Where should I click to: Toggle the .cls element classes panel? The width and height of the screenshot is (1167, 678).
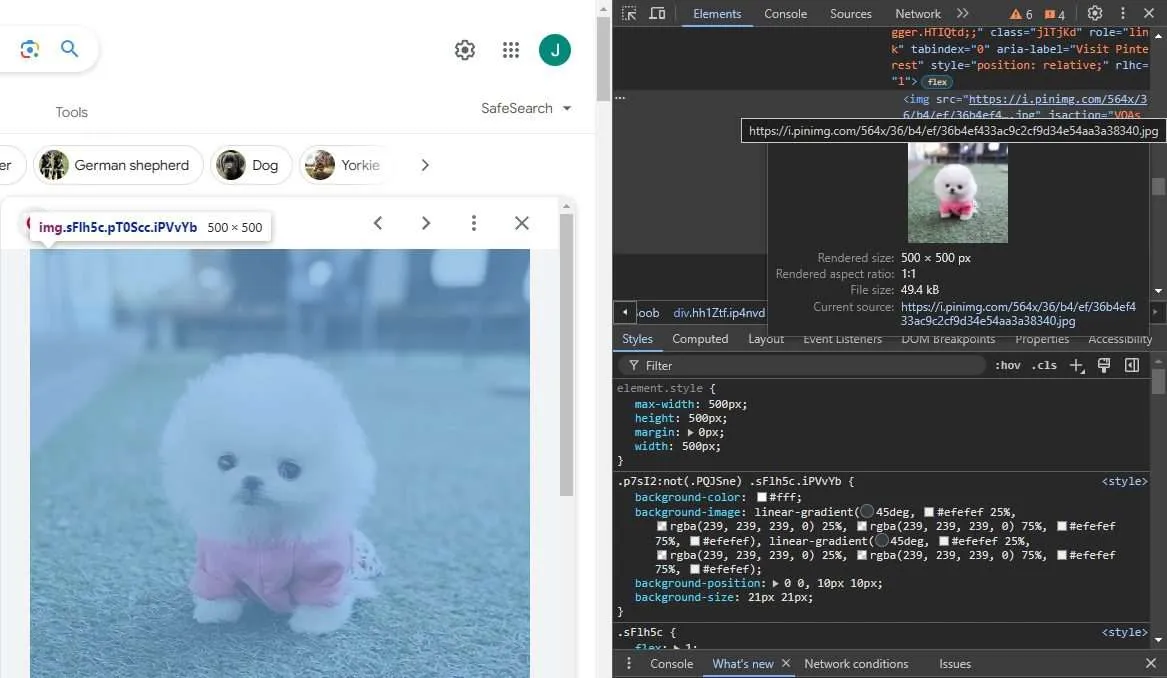(1044, 365)
